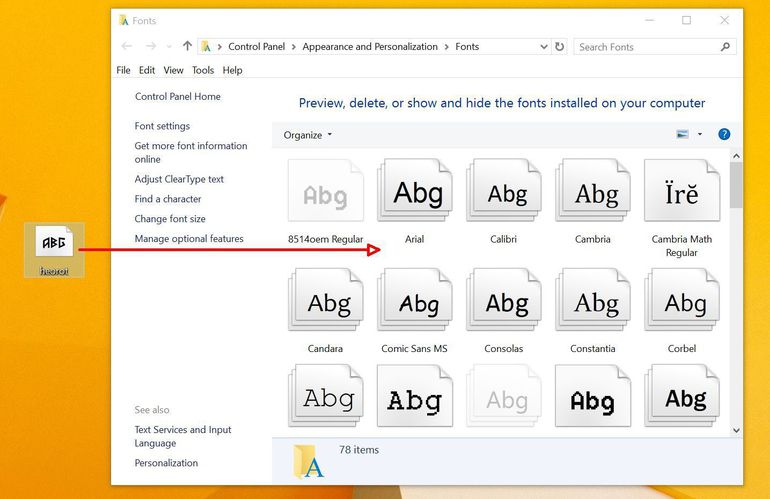
Task: Select the Constantia font icon
Action: point(593,300)
